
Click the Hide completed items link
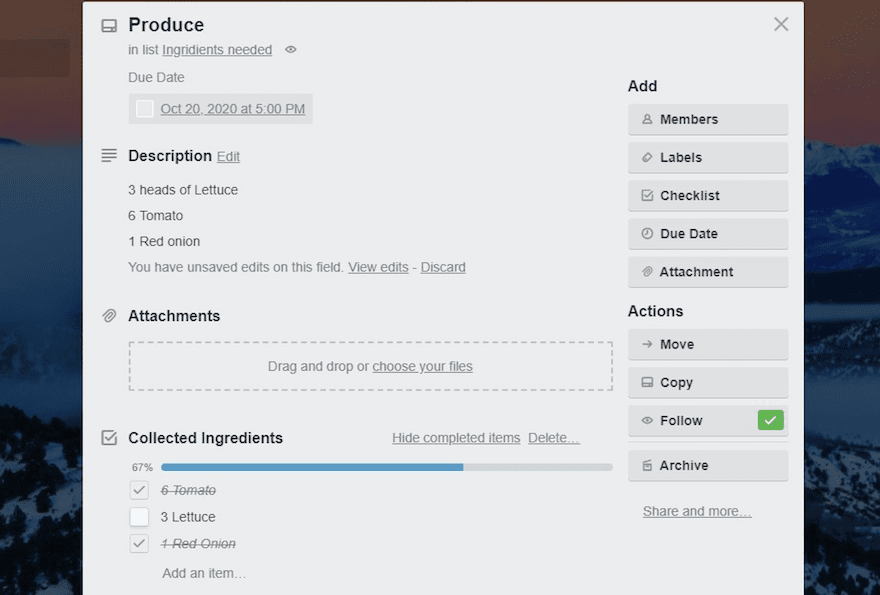[x=456, y=438]
